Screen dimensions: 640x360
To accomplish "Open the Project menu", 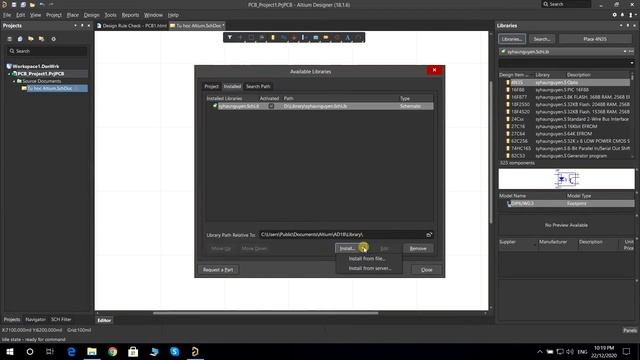I will click(x=53, y=15).
